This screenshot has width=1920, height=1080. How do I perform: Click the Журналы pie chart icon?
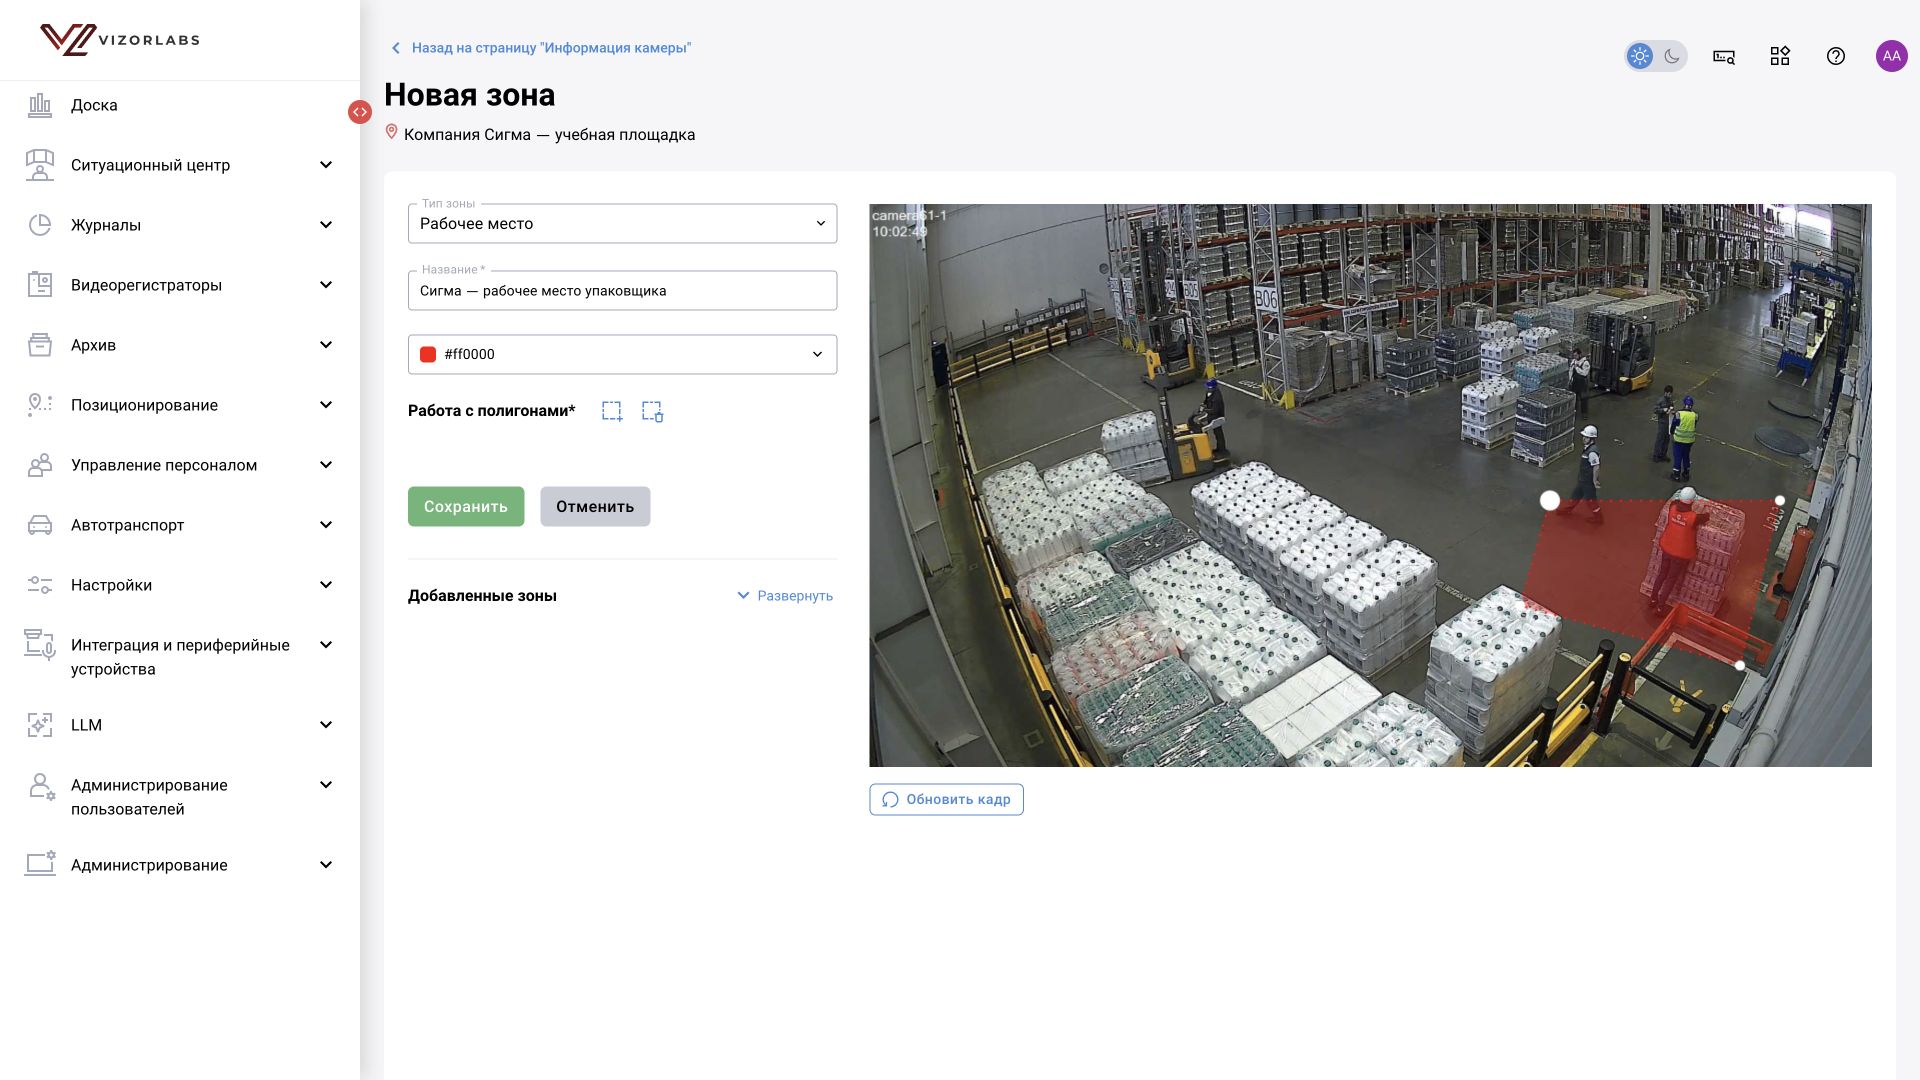[40, 225]
